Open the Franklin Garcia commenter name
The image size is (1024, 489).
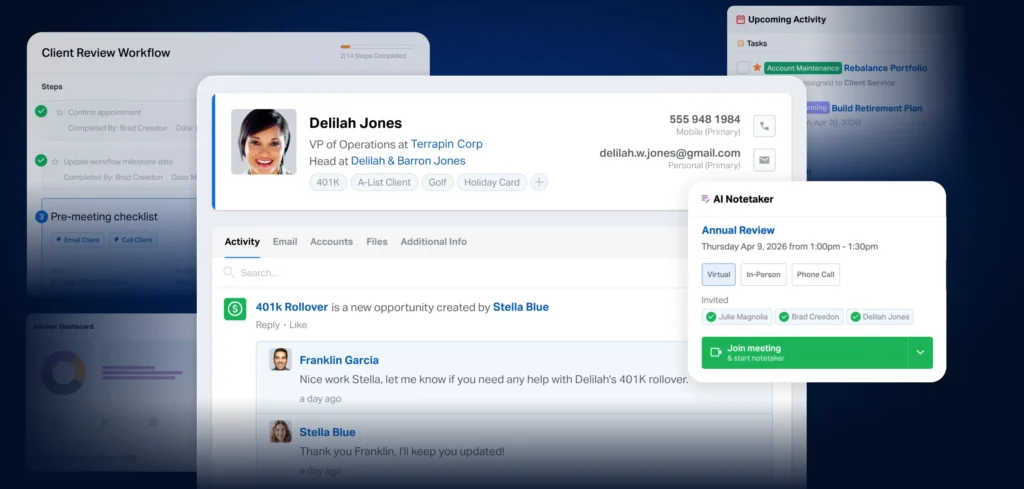click(x=339, y=360)
